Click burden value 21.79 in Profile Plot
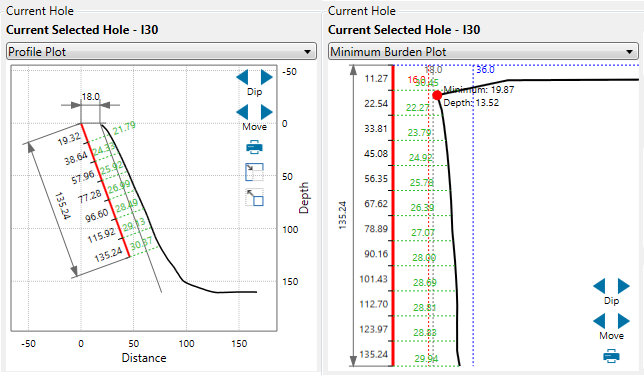 coord(124,128)
